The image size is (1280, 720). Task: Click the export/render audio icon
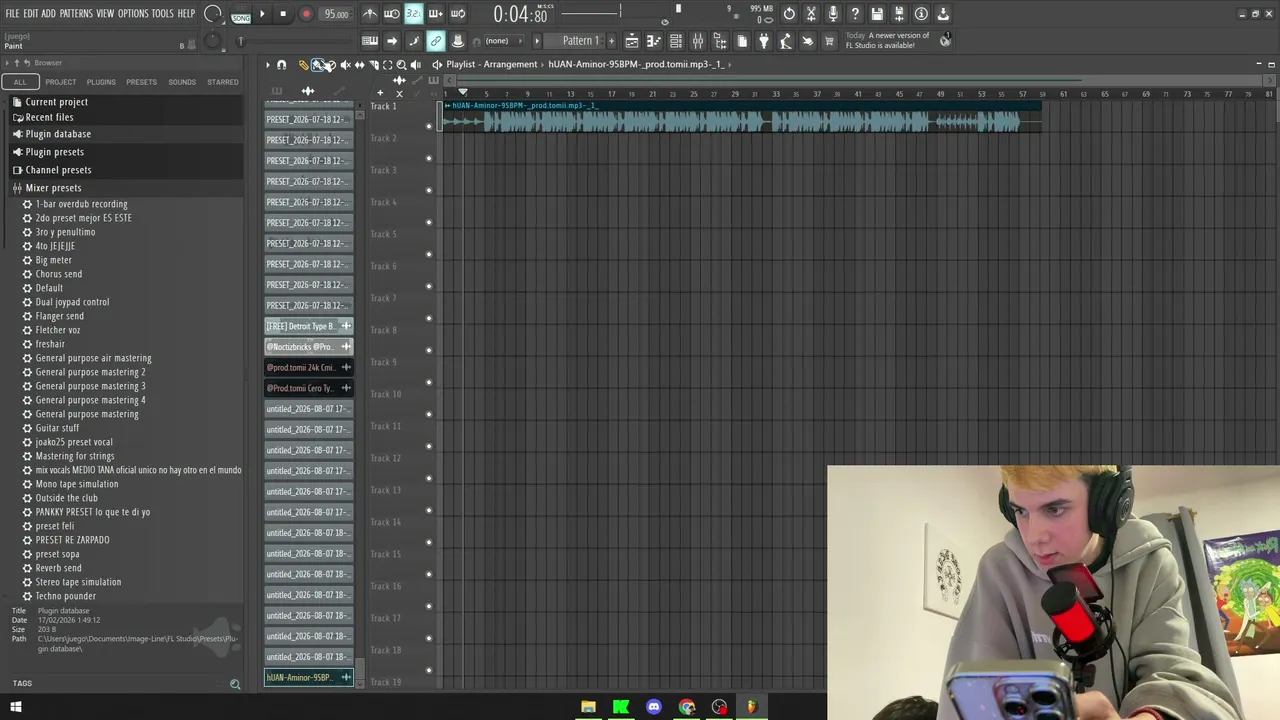point(899,14)
